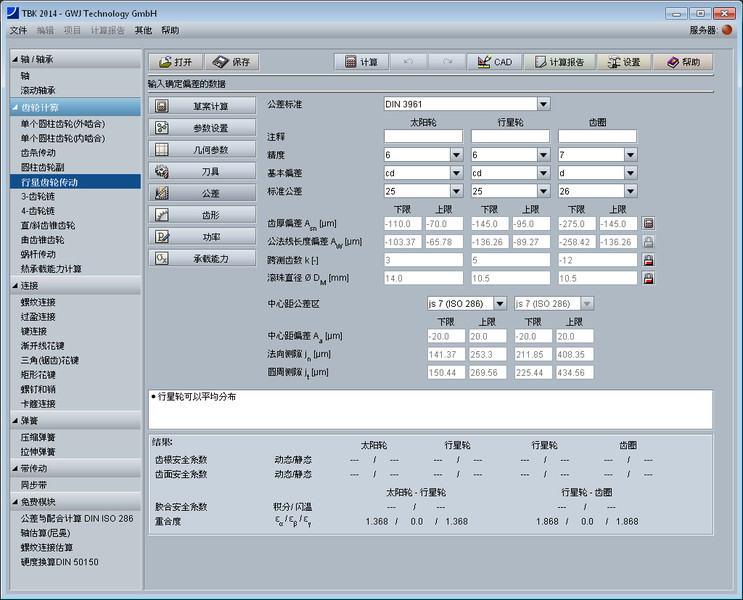Open the 其他 menu
Viewport: 743px width, 600px height.
point(143,31)
